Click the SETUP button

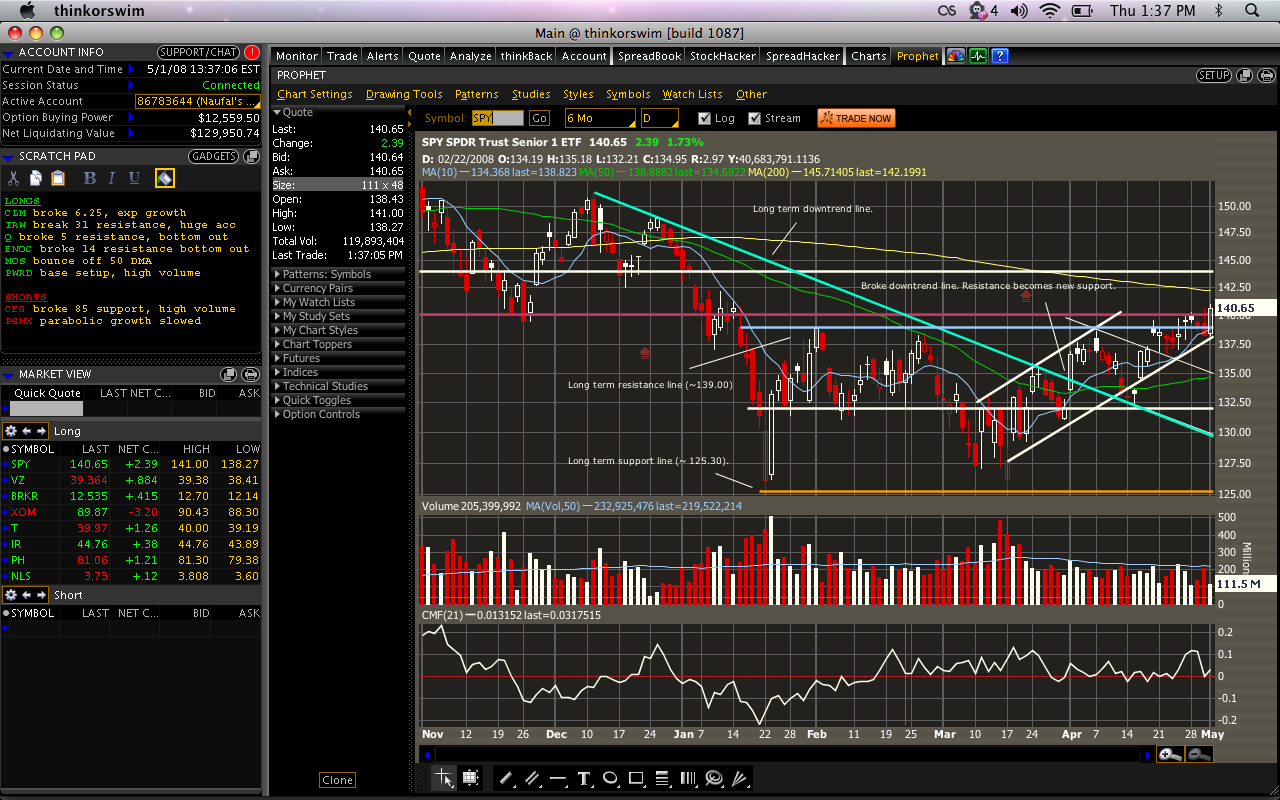tap(1214, 75)
